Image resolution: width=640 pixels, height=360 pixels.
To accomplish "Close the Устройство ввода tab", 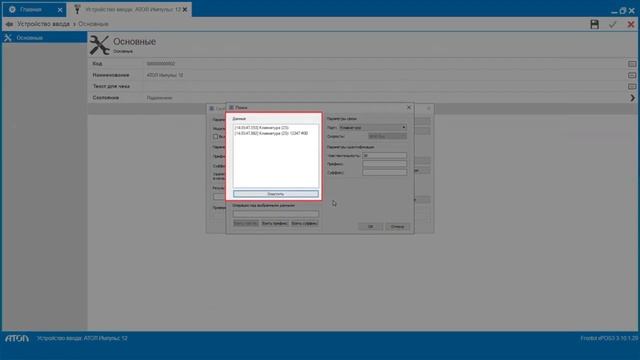I will click(185, 9).
